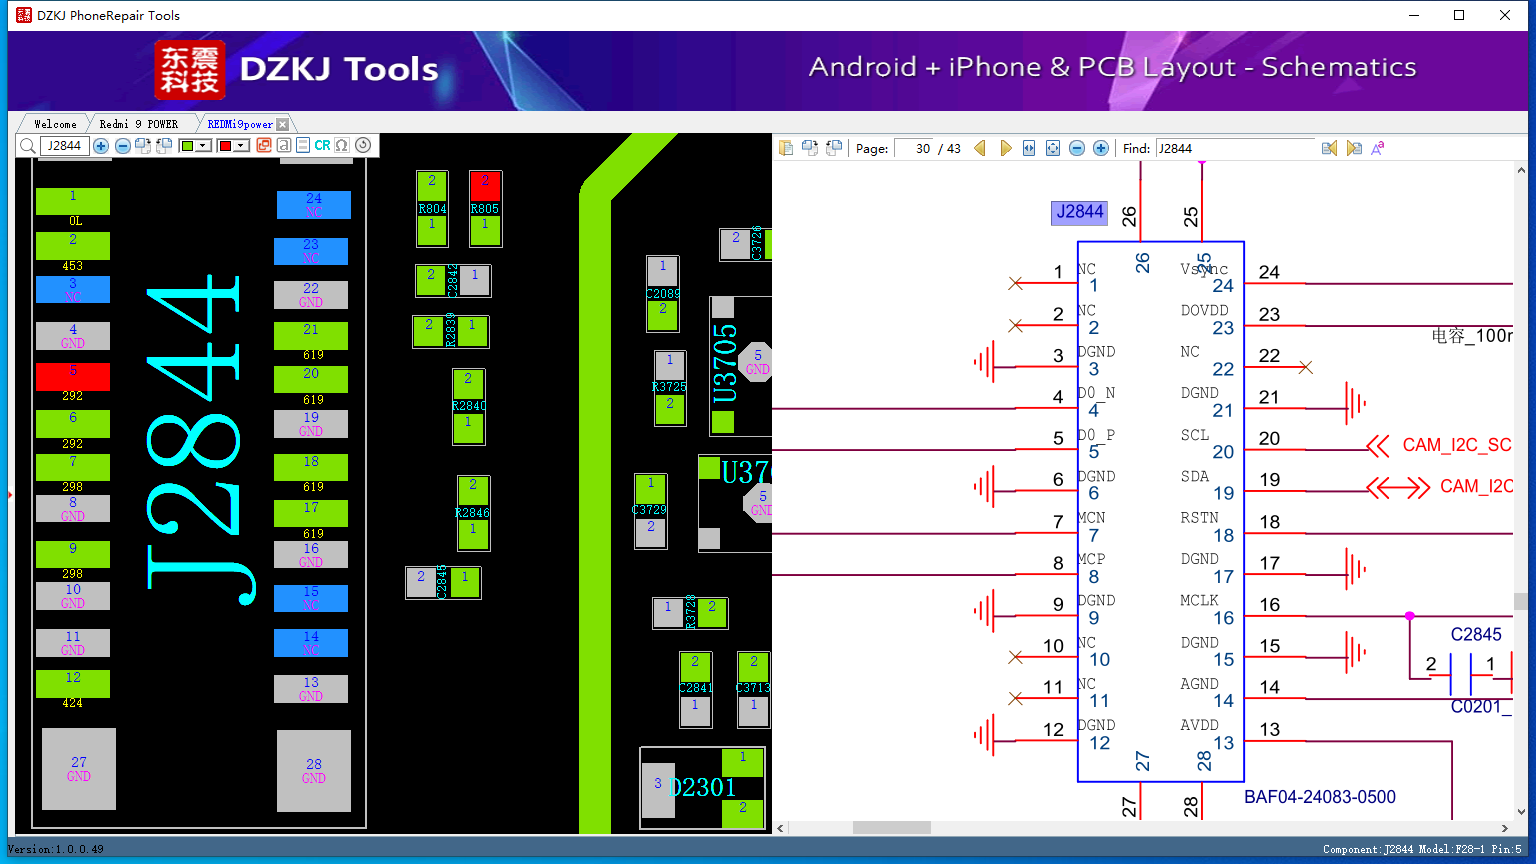Select capacitor C2841 on the PCB
The image size is (1536, 864).
(x=695, y=688)
